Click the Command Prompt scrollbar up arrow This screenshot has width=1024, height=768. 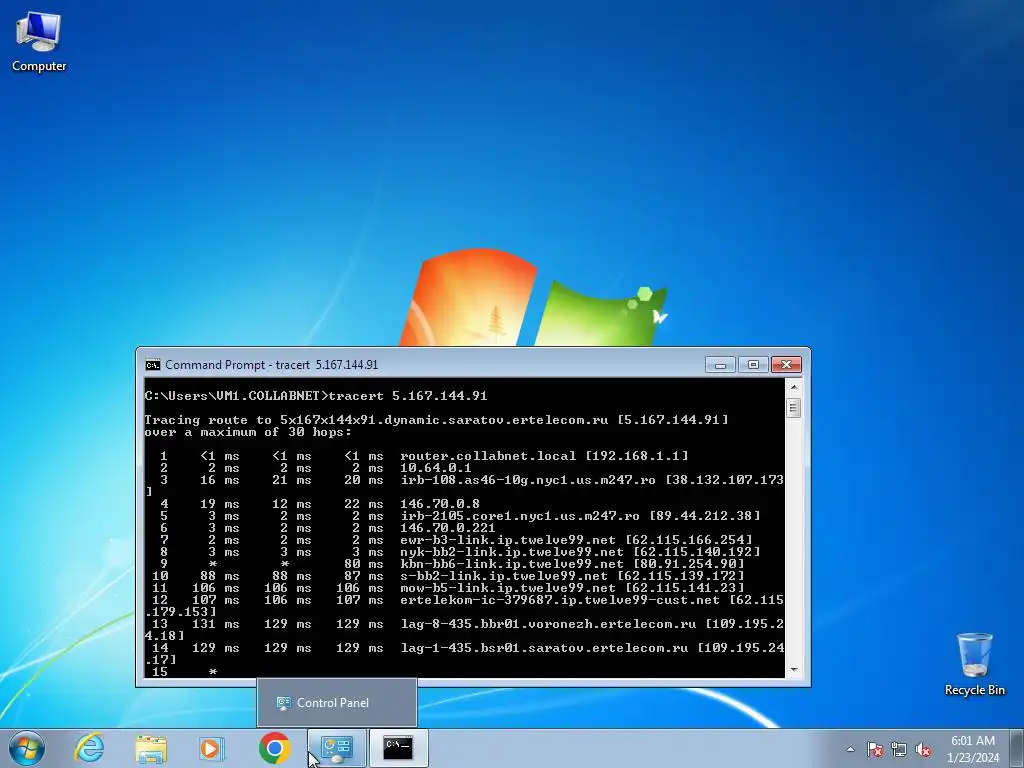click(794, 387)
